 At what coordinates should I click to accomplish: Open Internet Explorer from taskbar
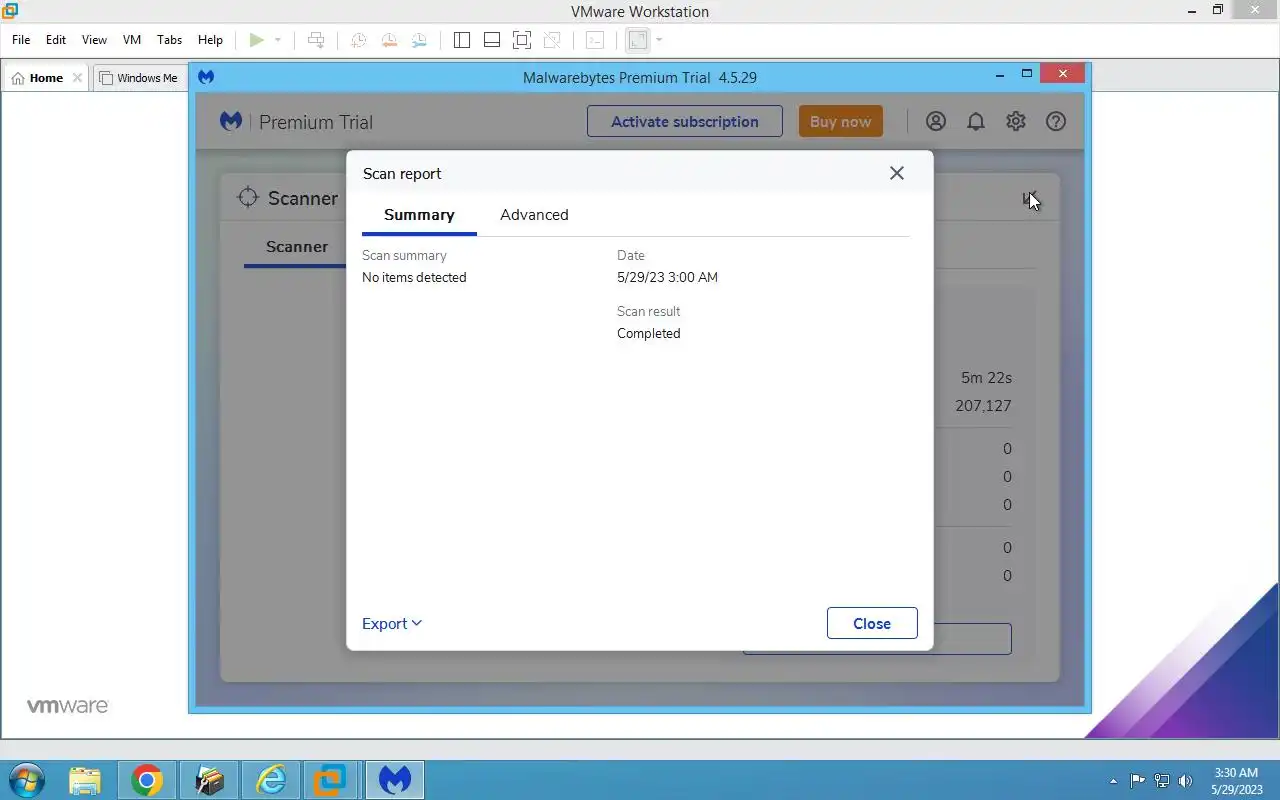[x=270, y=780]
